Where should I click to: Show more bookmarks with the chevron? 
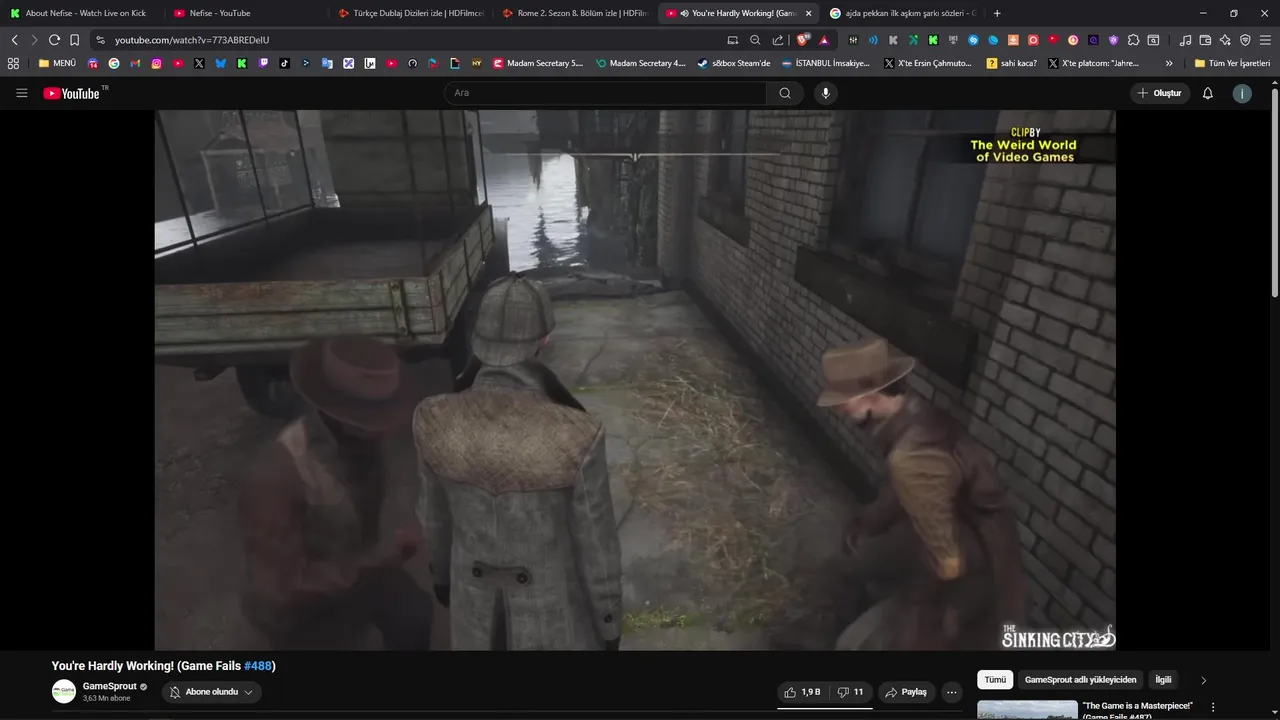pyautogui.click(x=1169, y=63)
